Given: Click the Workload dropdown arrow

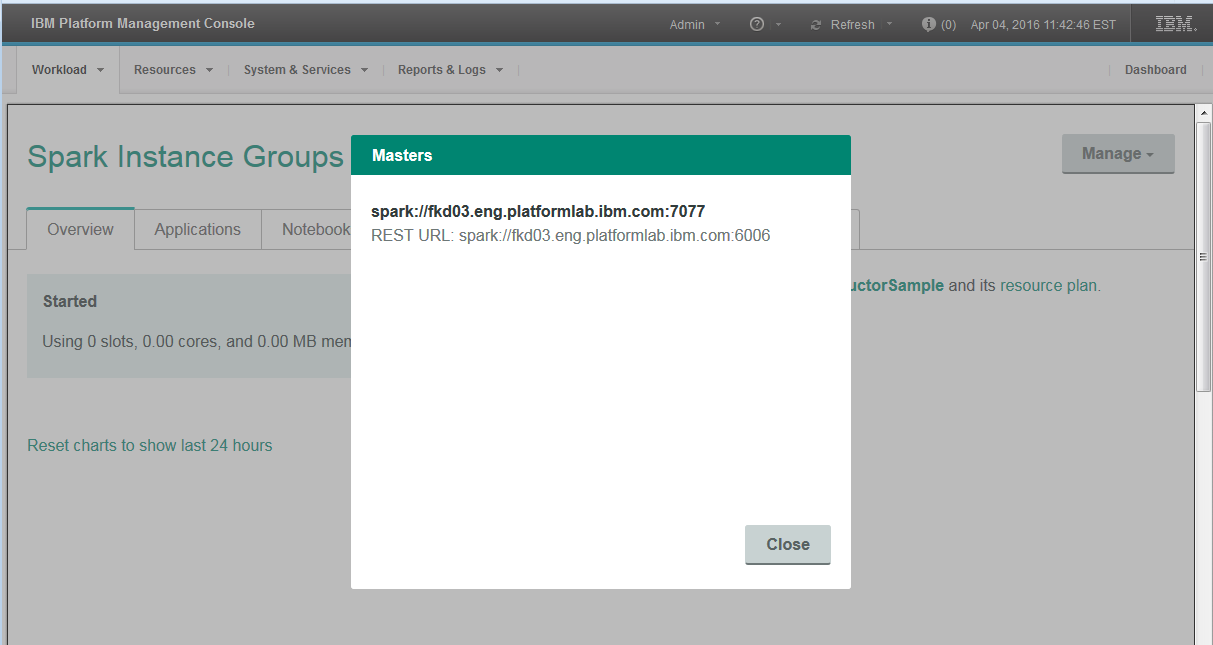Looking at the screenshot, I should 100,70.
